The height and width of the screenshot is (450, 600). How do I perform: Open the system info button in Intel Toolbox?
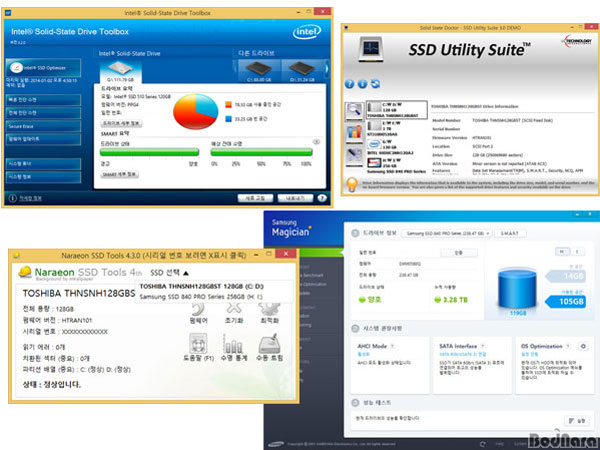43,177
